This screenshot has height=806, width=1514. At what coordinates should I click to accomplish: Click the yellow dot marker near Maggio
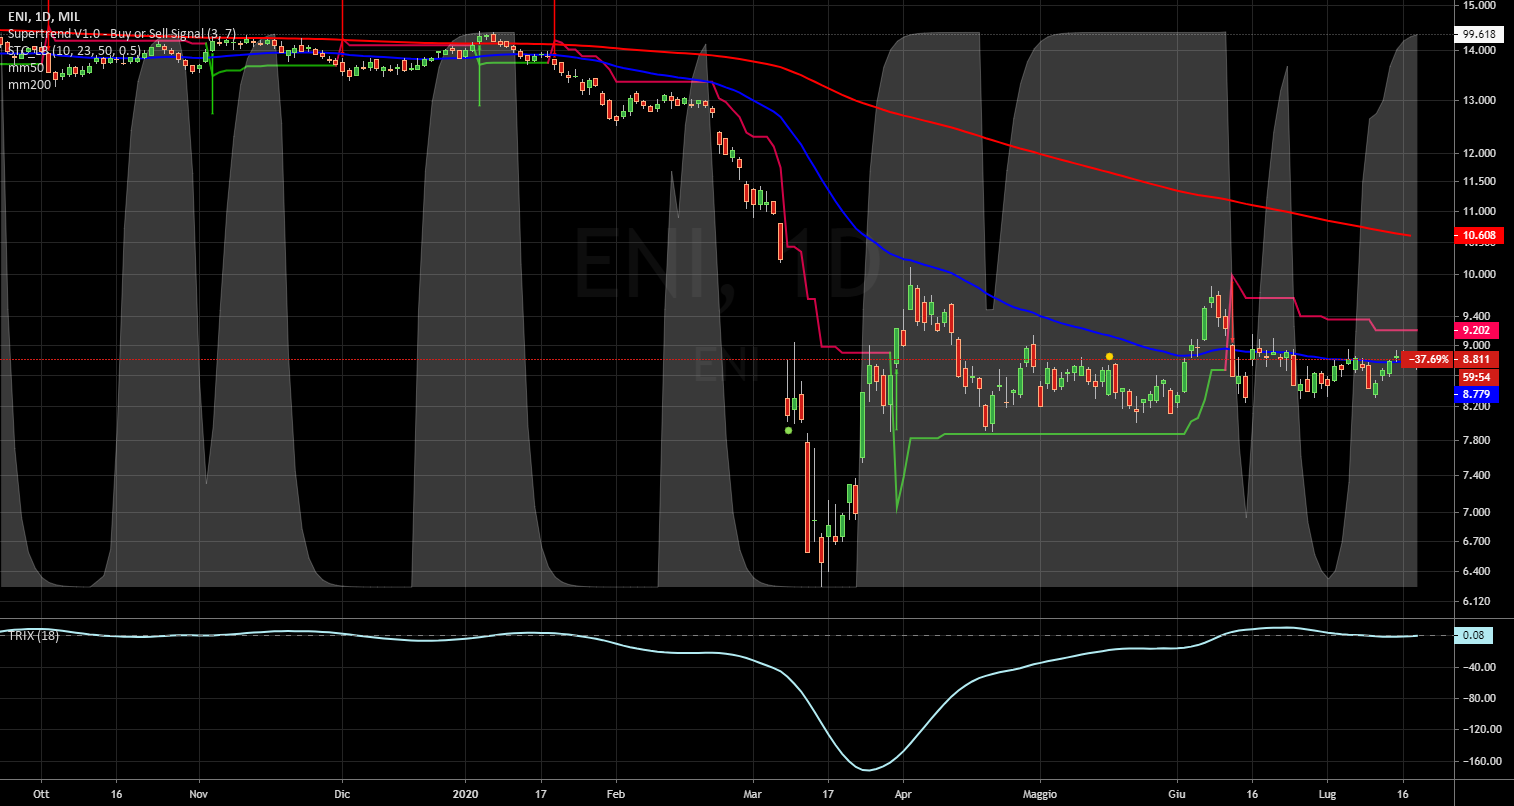coord(1110,356)
